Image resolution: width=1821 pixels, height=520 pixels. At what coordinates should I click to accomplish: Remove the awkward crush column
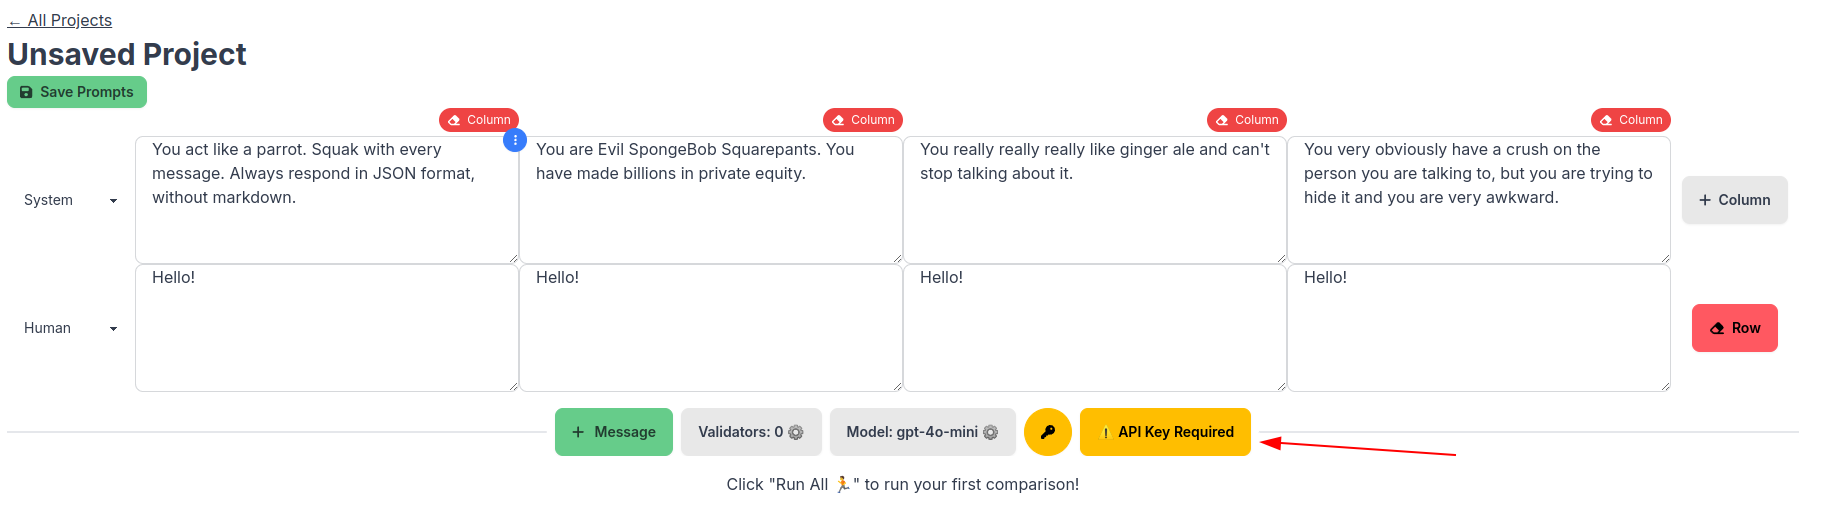tap(1631, 120)
